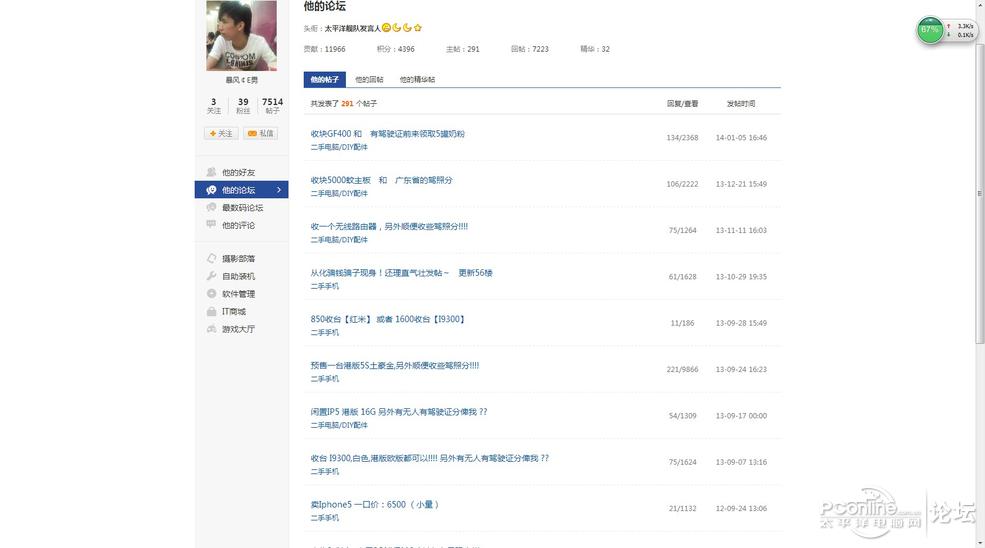Click the 共发表了 291 个帖子 summary
Screen dimensions: 985x548
pos(344,104)
